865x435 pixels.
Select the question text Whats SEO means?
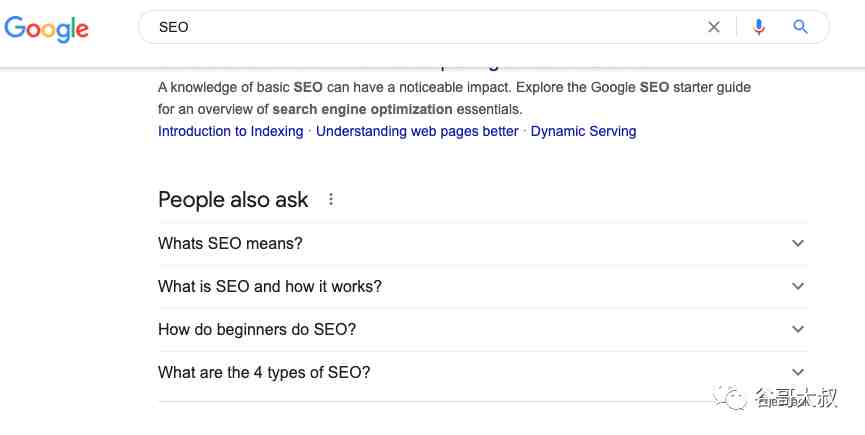230,243
